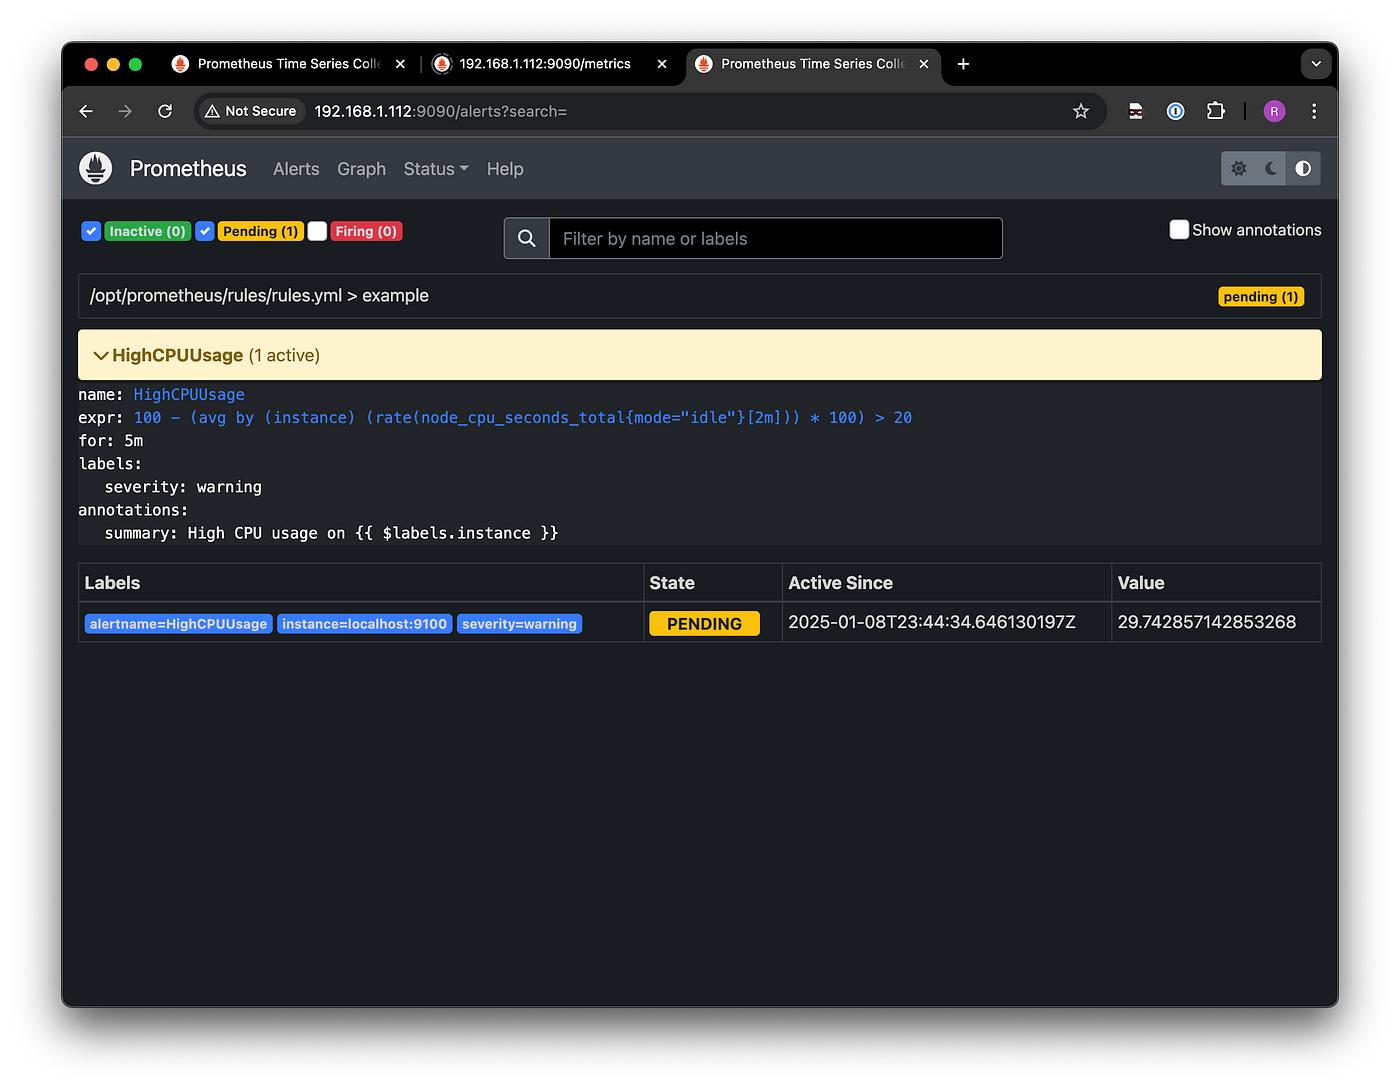Open the Graph nav item

click(x=361, y=169)
